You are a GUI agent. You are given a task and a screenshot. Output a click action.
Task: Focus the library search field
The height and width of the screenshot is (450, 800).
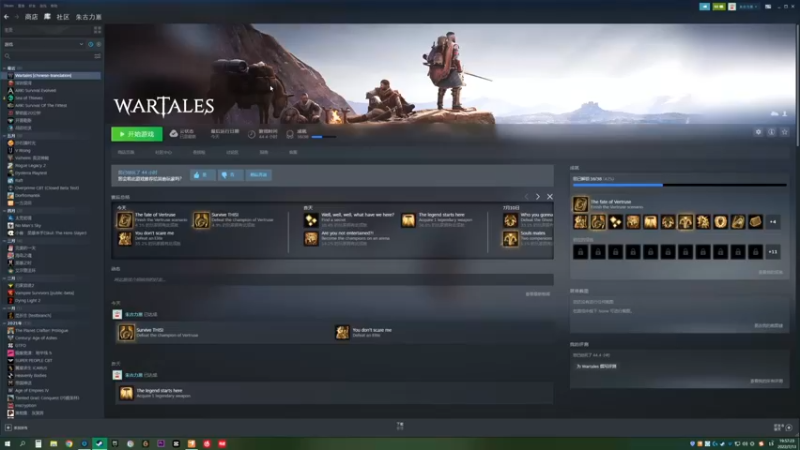tap(47, 56)
